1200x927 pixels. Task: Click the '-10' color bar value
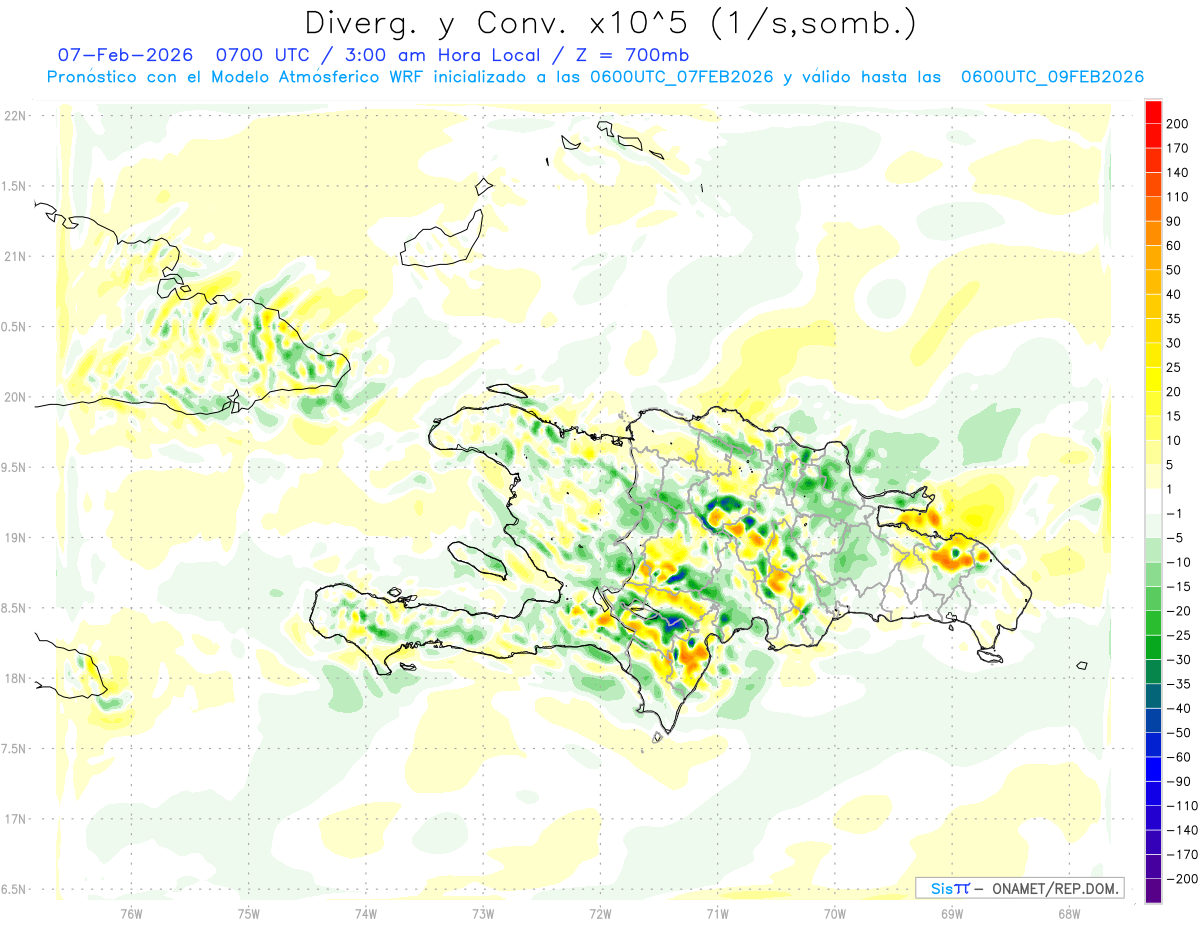pyautogui.click(x=1177, y=563)
